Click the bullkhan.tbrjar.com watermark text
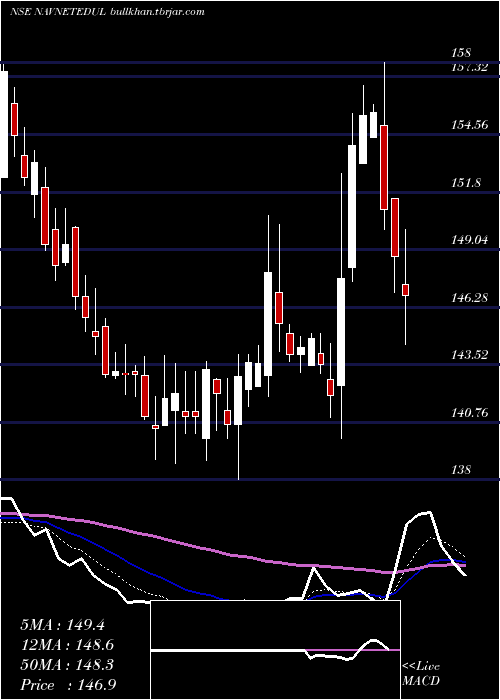 157,12
